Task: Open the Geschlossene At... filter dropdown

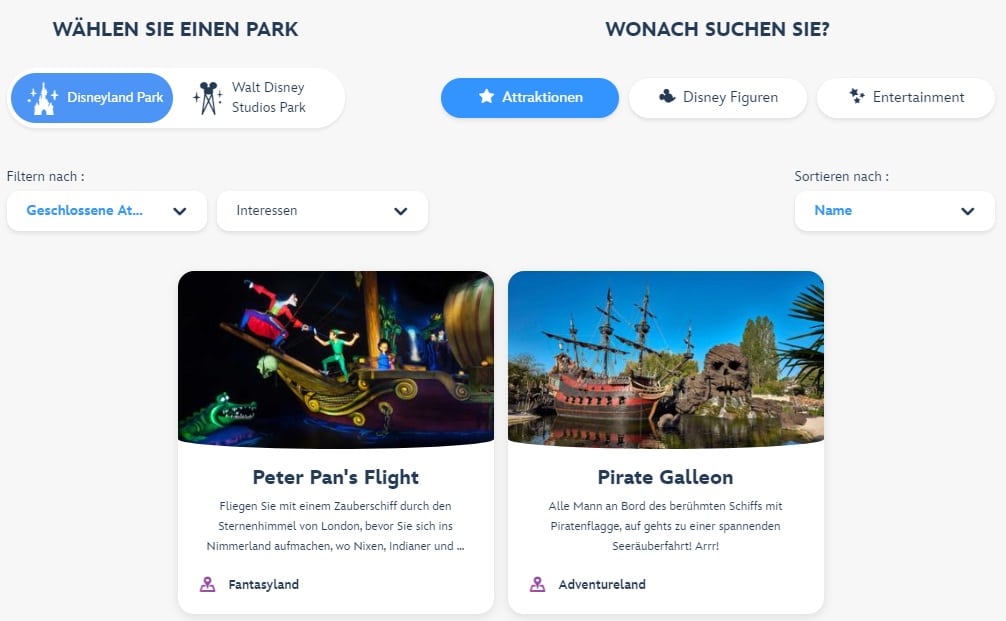Action: point(107,210)
